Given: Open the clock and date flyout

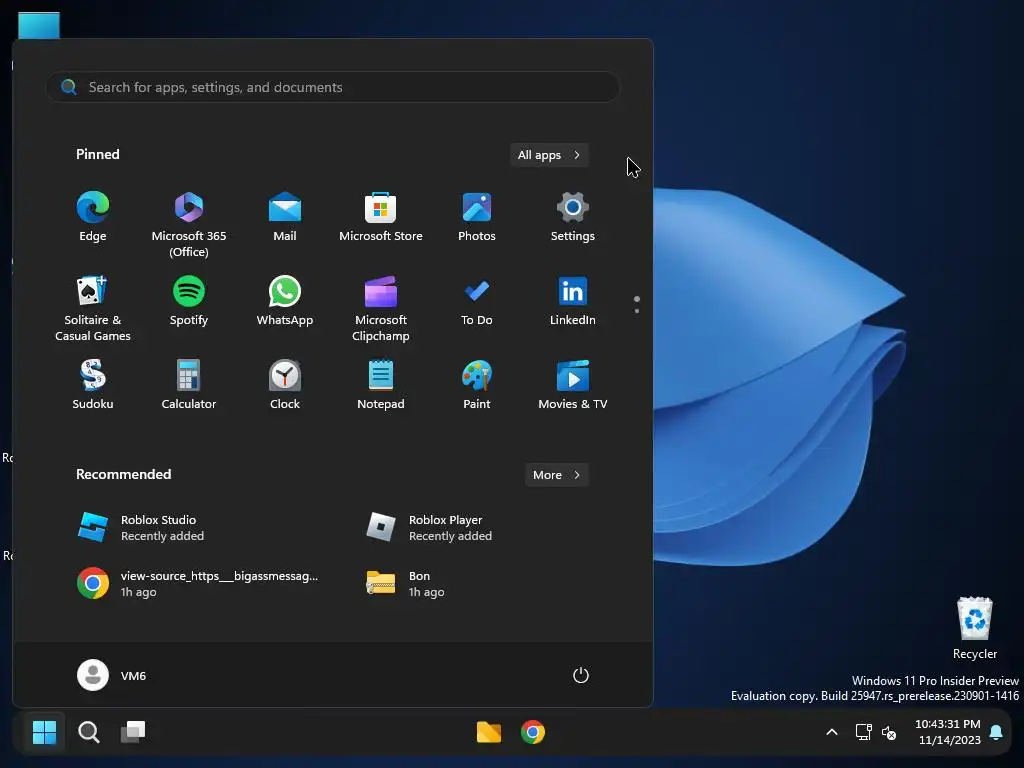Looking at the screenshot, I should coord(948,732).
